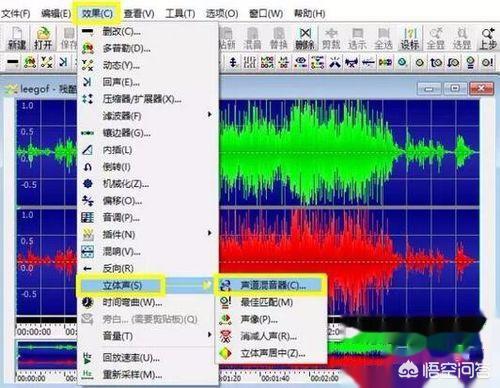
Task: Click the 上步 zoom magnifier icon
Action: [x=487, y=38]
